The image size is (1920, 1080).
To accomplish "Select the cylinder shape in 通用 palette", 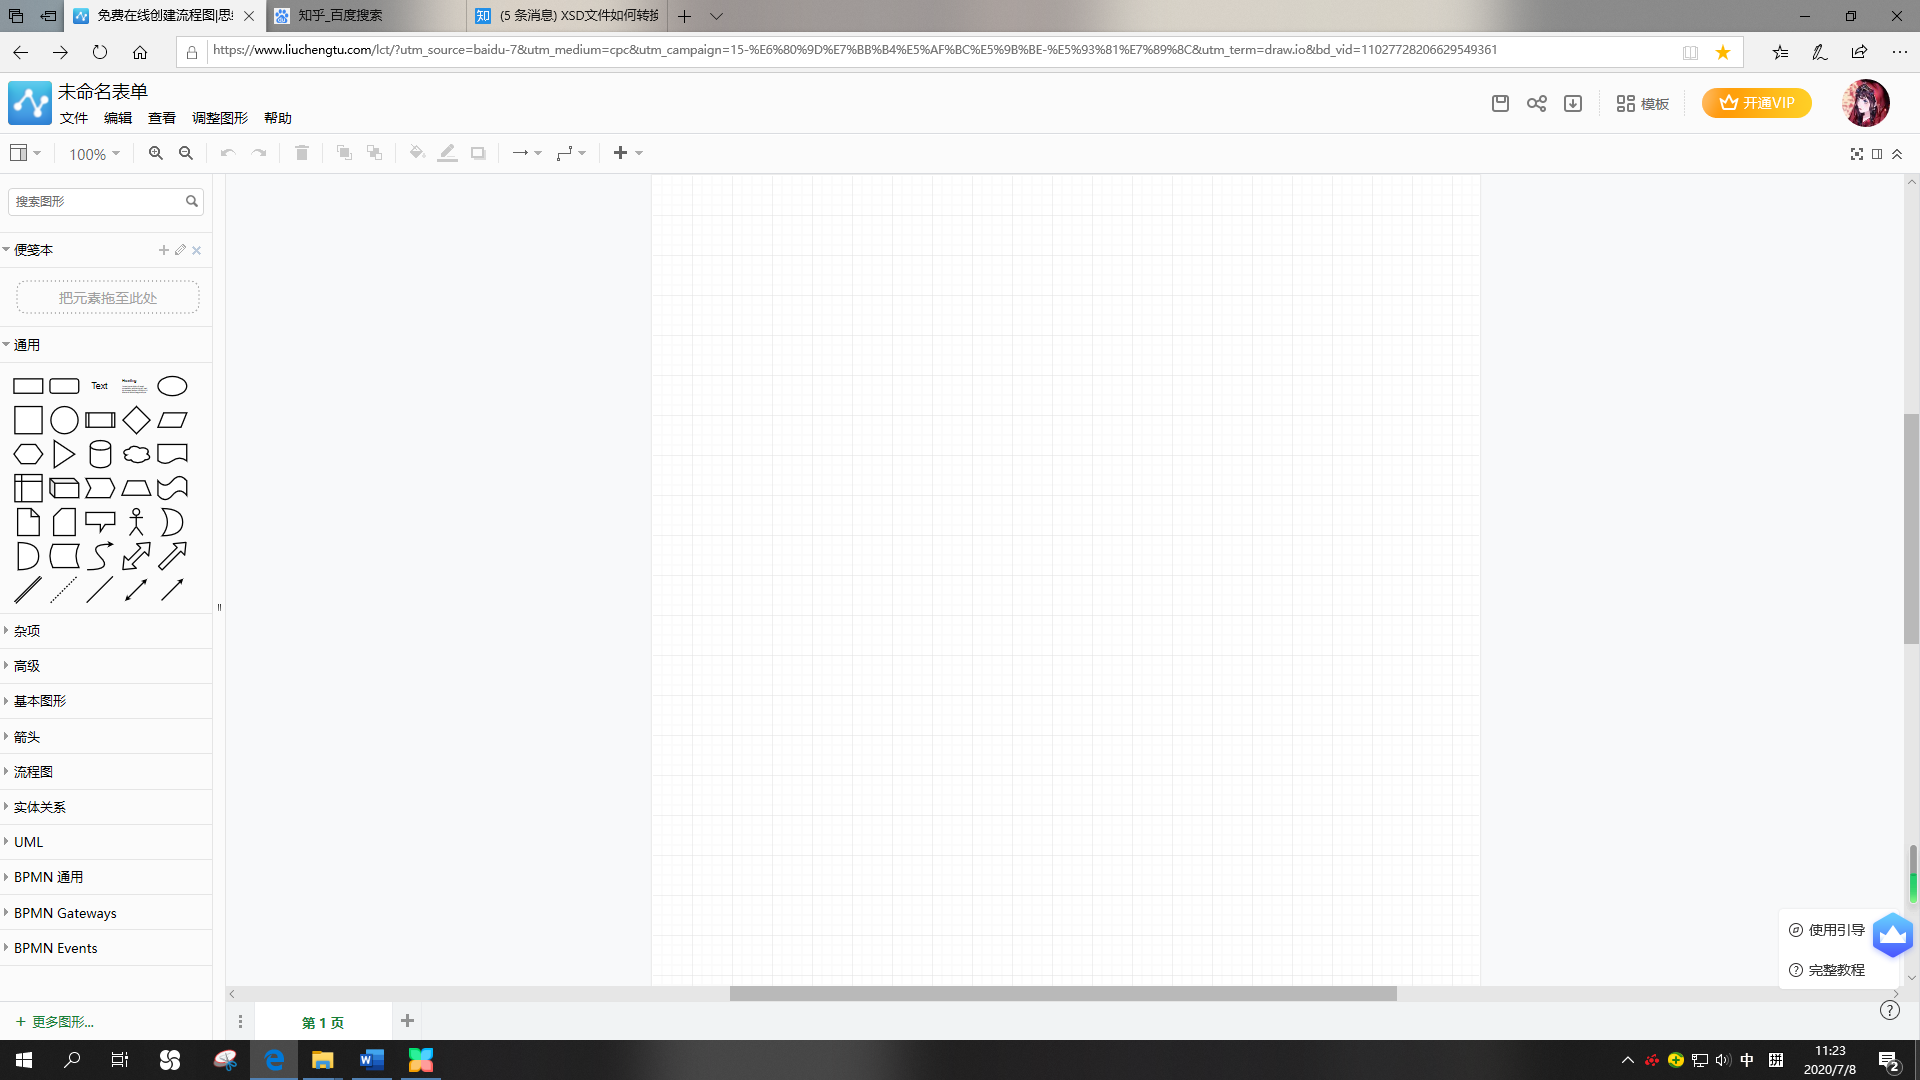I will (x=100, y=454).
